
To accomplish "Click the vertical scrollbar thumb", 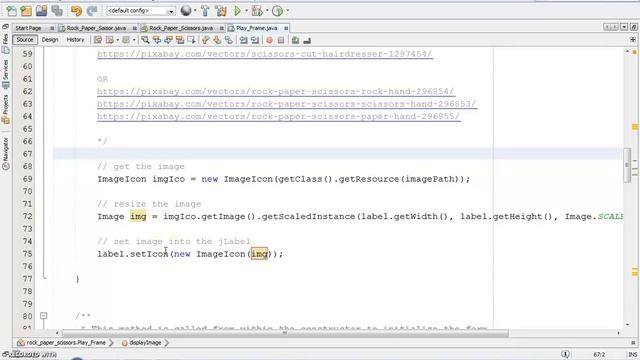I will [627, 165].
